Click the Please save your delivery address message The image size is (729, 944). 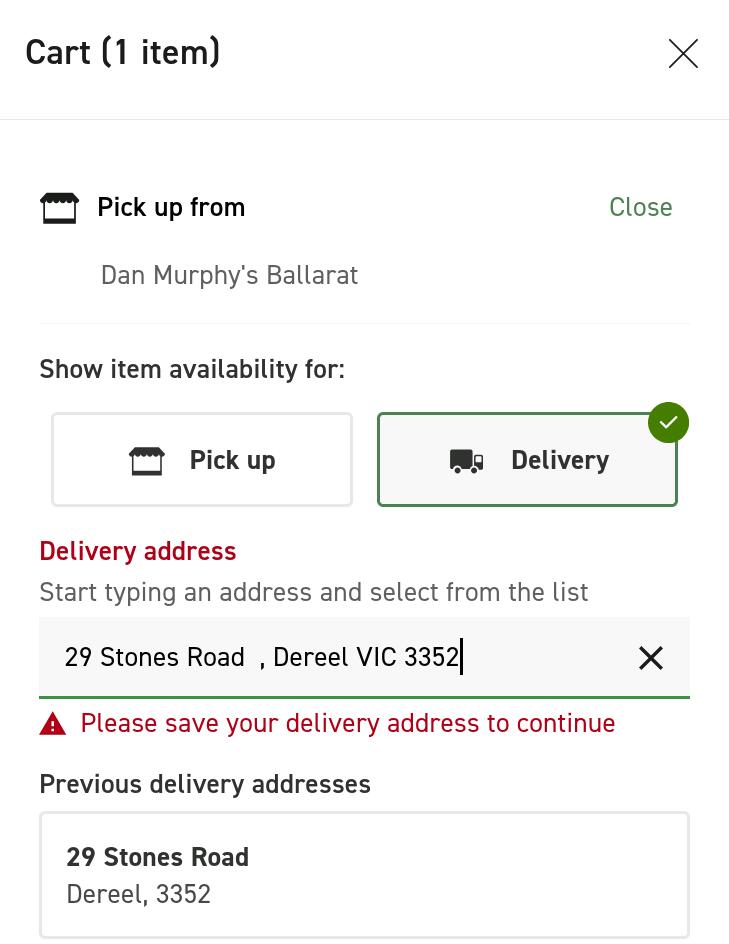click(347, 723)
